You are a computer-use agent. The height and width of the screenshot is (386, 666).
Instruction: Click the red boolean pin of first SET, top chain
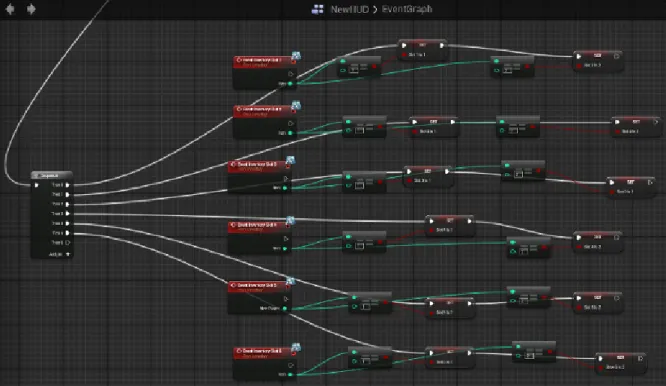[x=404, y=55]
